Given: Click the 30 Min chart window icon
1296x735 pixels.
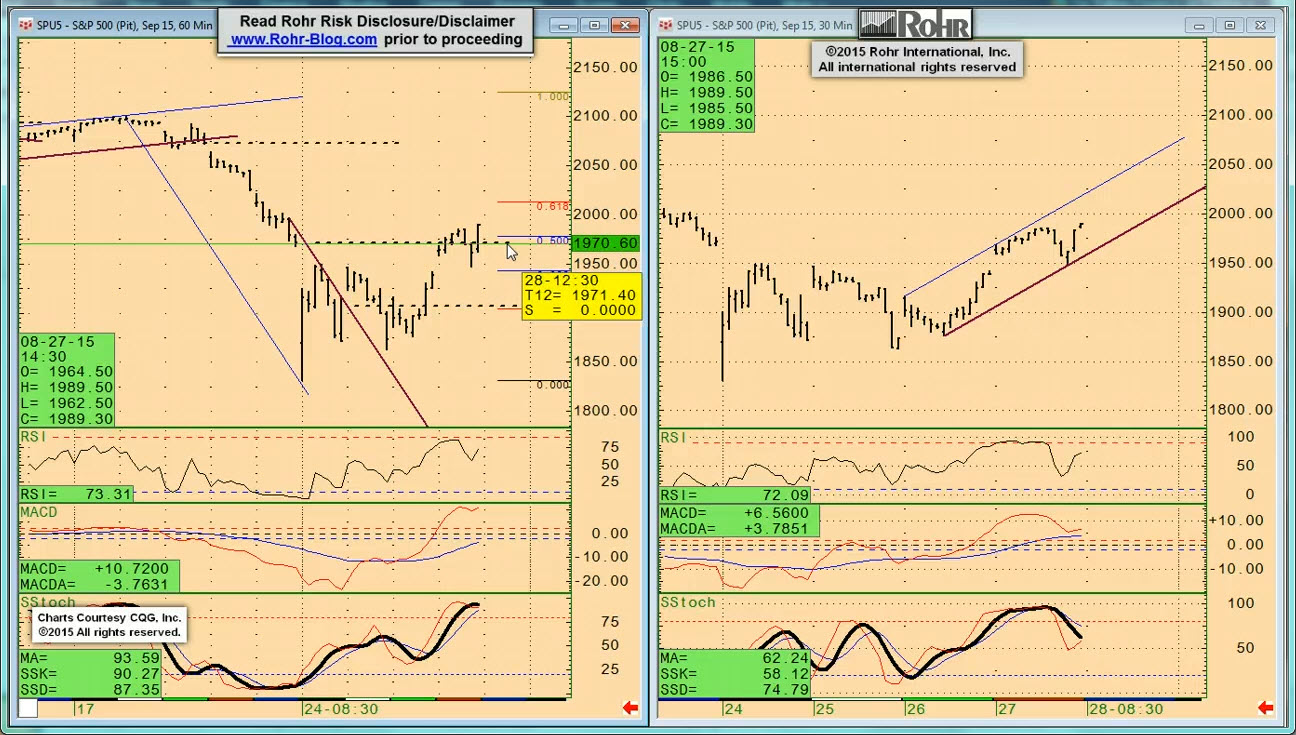Looking at the screenshot, I should pyautogui.click(x=666, y=25).
